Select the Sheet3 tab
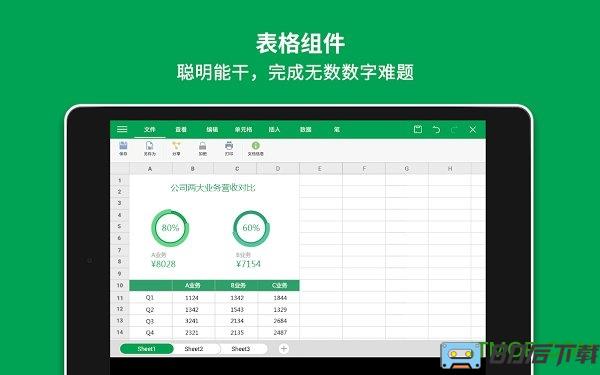Screen dimensions: 600x375 point(241,349)
